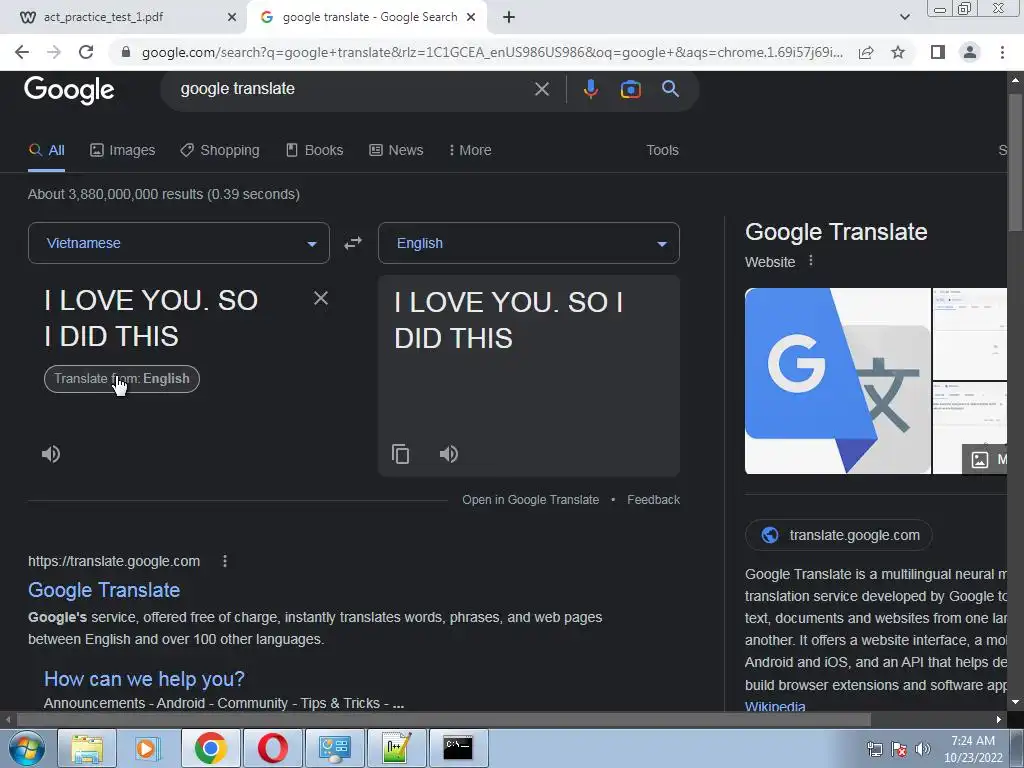Click Translate from: English suggestion
Viewport: 1024px width, 768px height.
[121, 379]
